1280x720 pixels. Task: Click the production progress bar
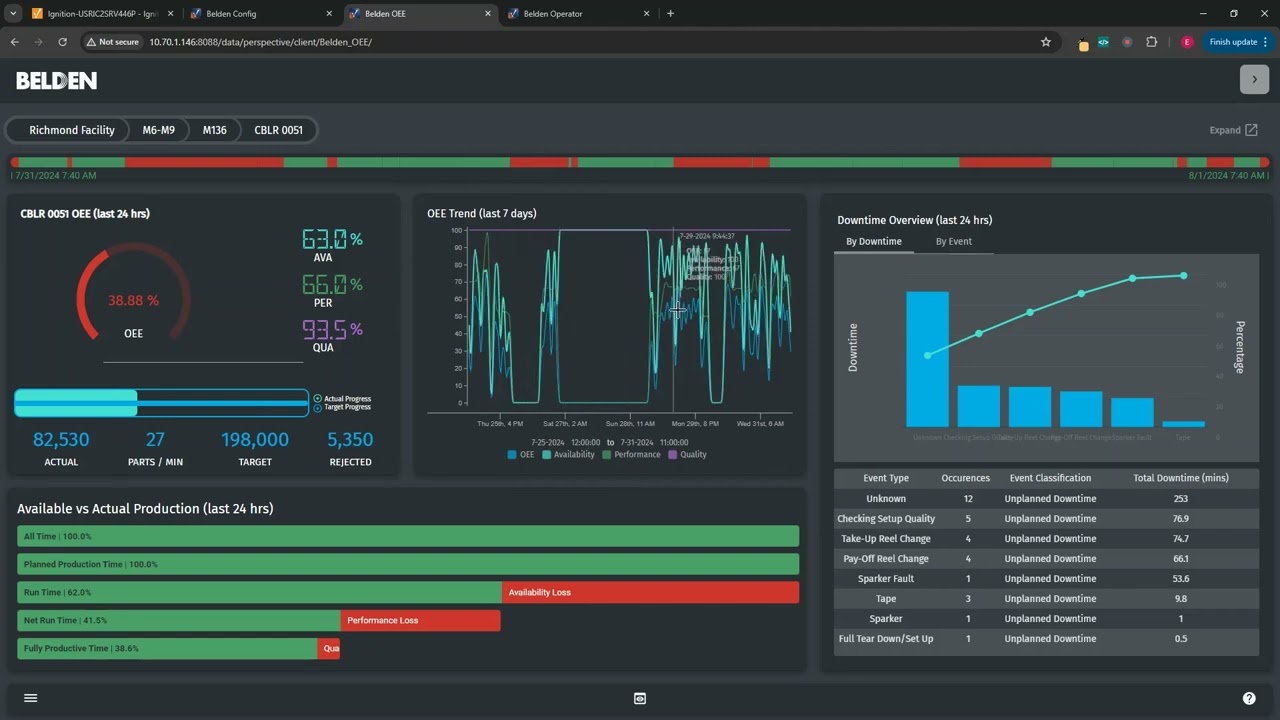point(161,403)
